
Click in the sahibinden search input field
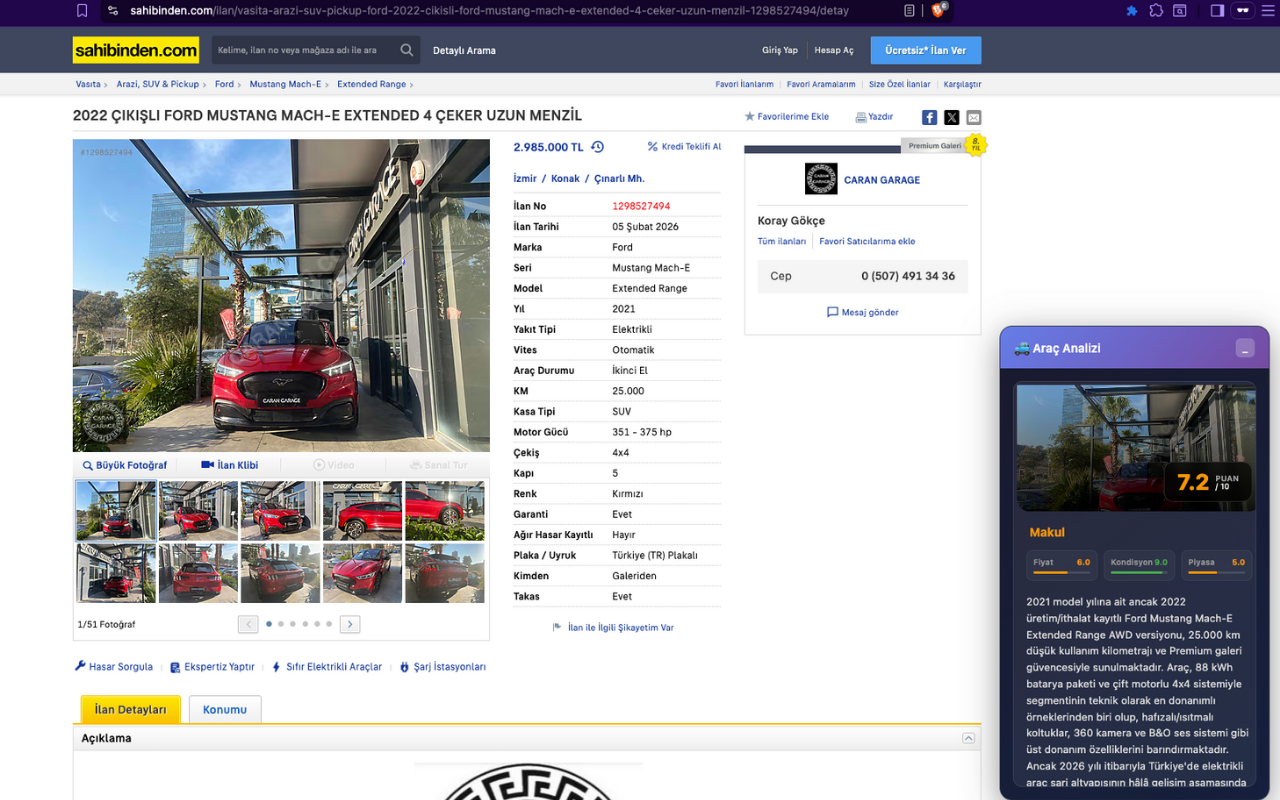click(304, 50)
